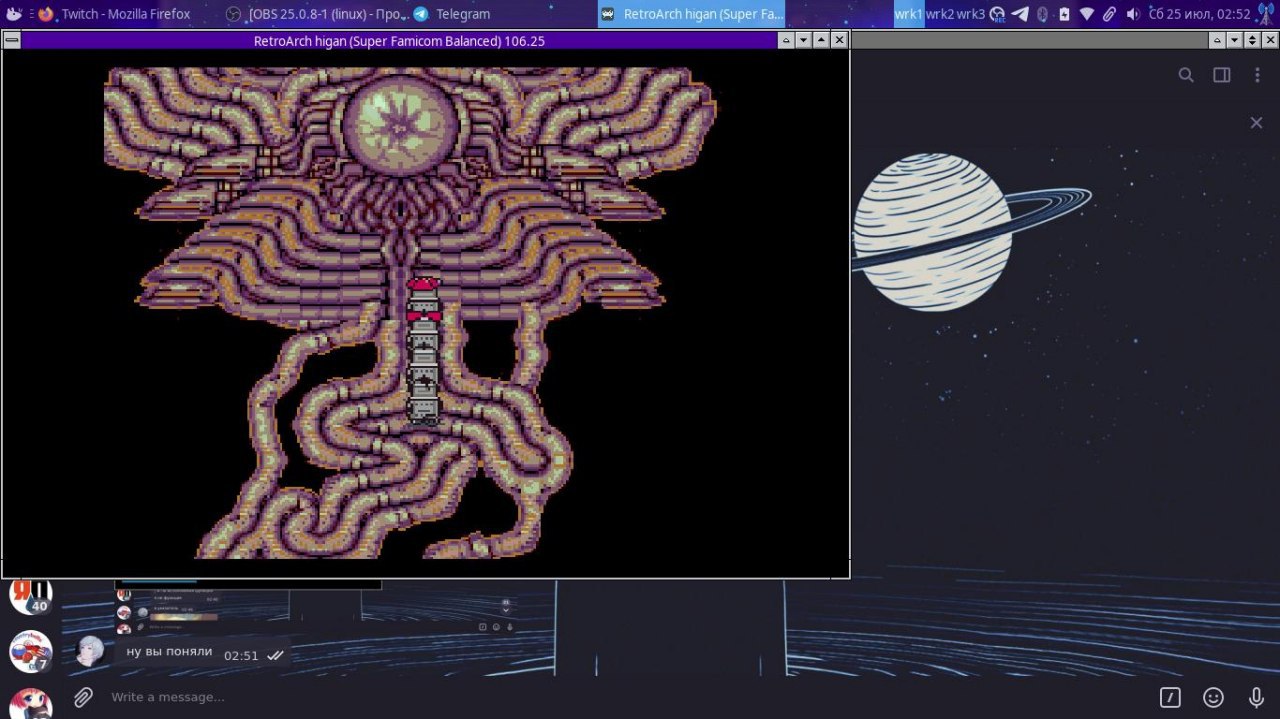Click the Firefox icon beside the Twitch task
Image resolution: width=1280 pixels, height=719 pixels.
click(45, 14)
